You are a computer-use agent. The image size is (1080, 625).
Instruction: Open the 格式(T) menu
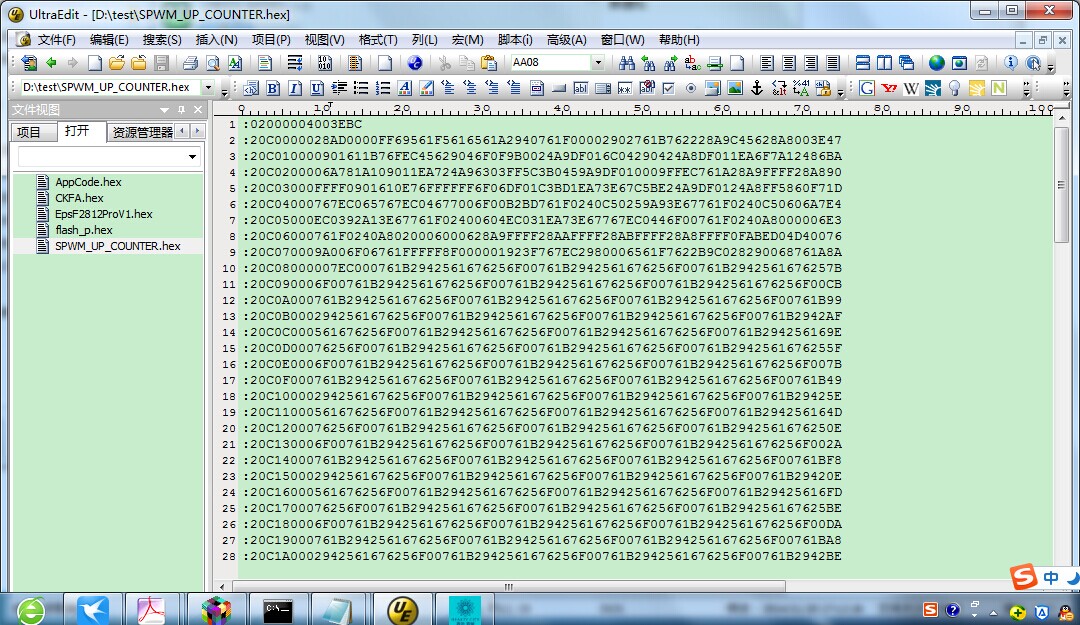tap(377, 40)
